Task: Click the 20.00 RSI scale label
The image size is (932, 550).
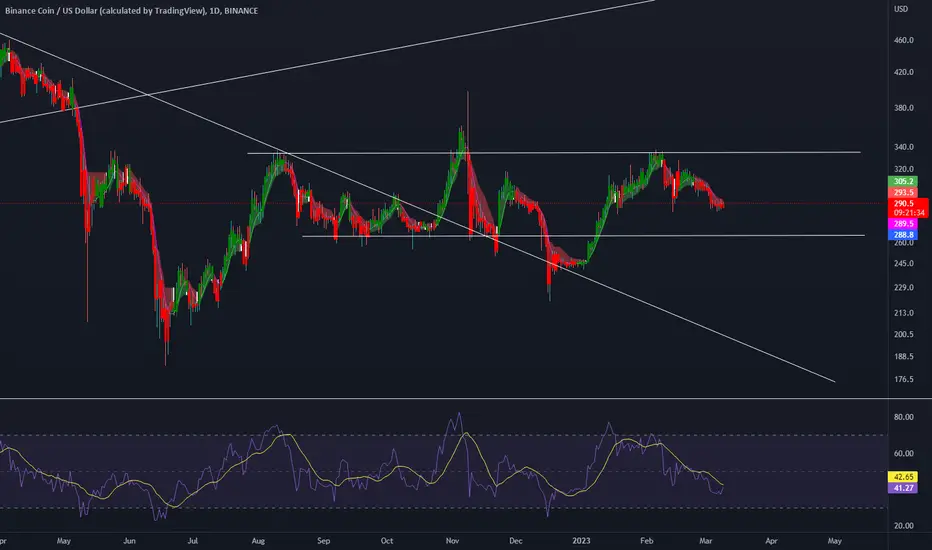Action: 903,526
